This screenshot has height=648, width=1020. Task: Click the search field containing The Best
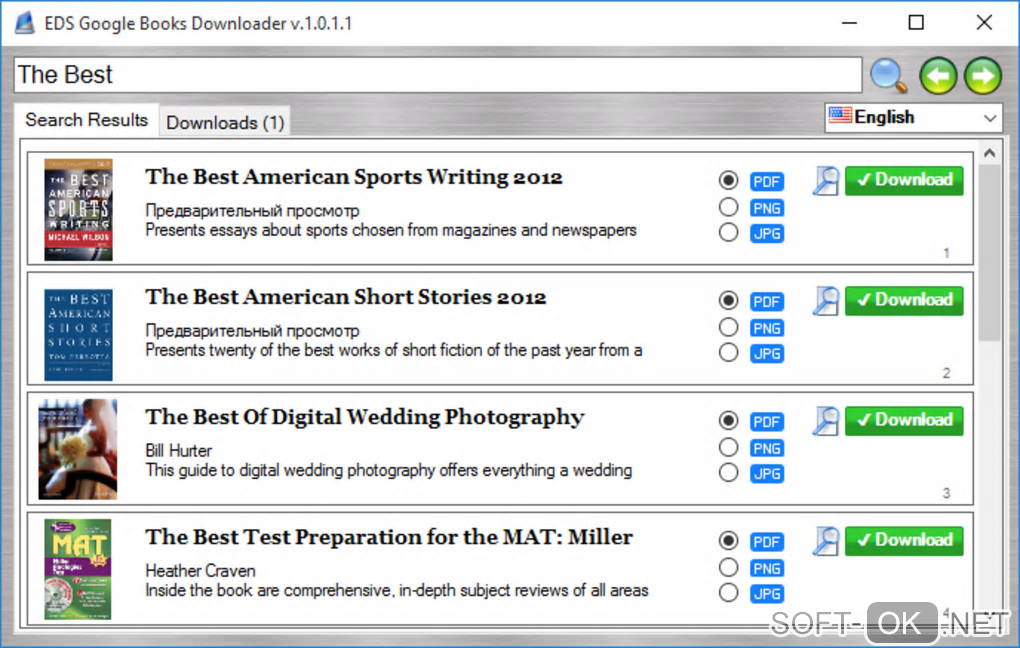[x=438, y=75]
